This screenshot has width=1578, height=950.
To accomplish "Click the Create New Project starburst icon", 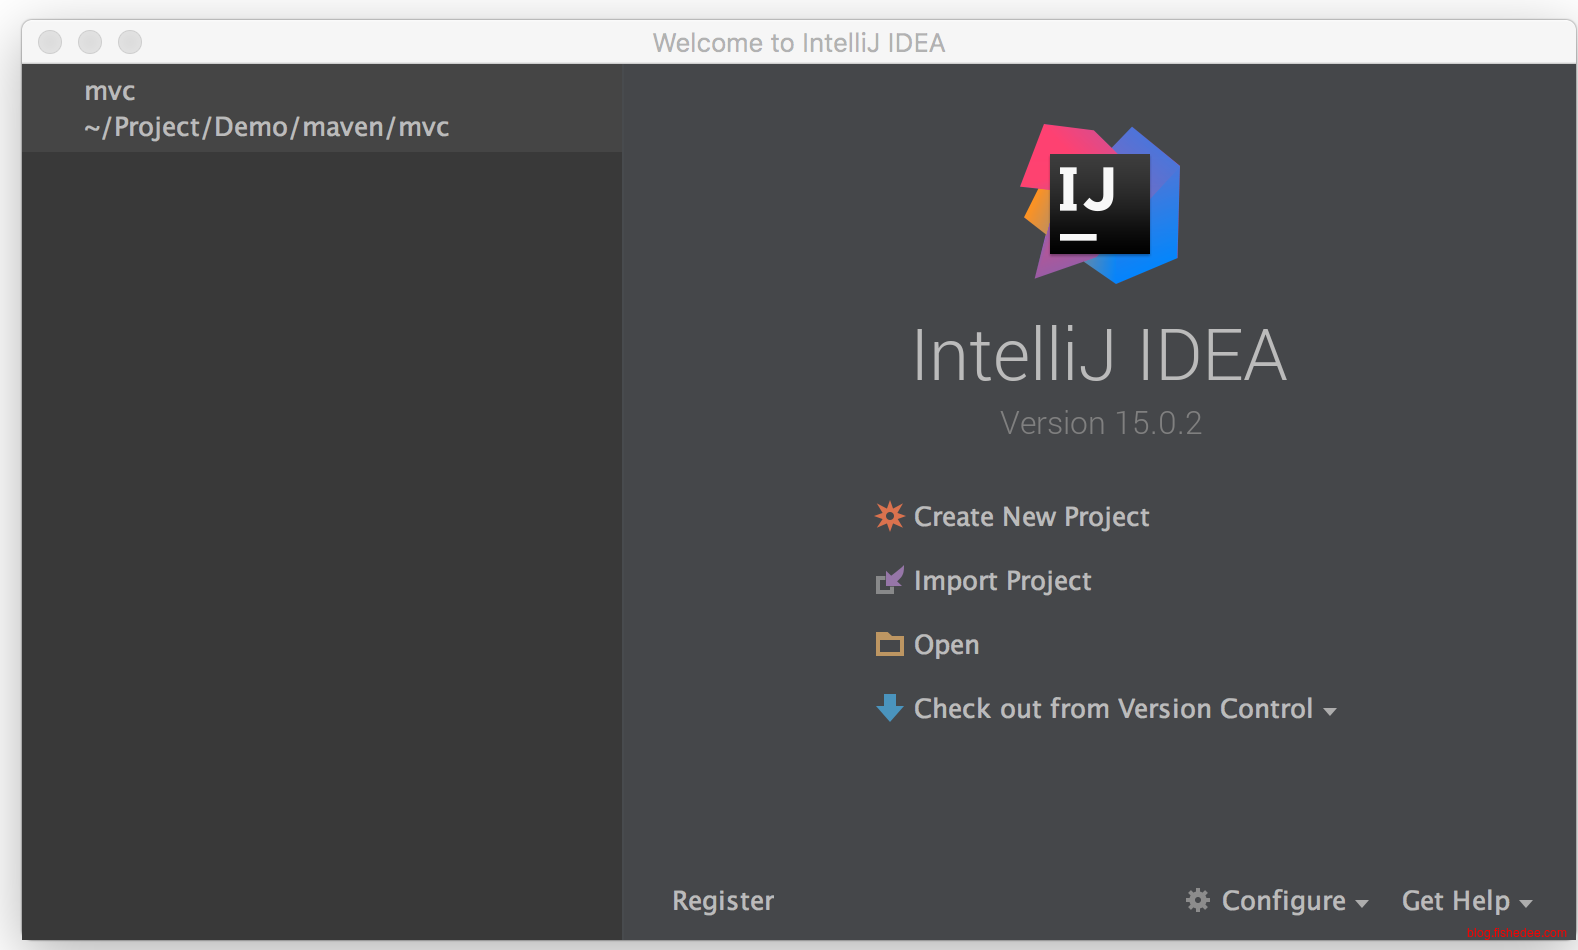I will click(889, 516).
